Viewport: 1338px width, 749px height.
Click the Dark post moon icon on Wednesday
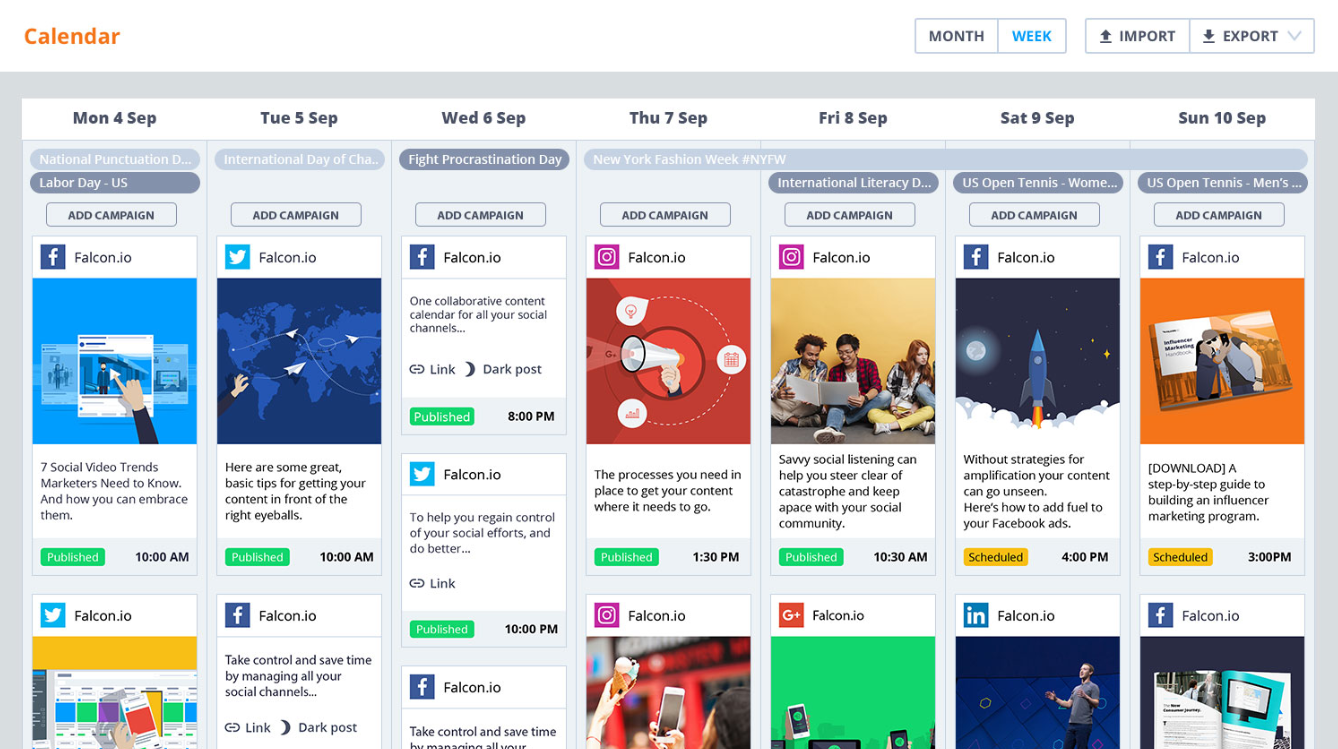tap(470, 369)
